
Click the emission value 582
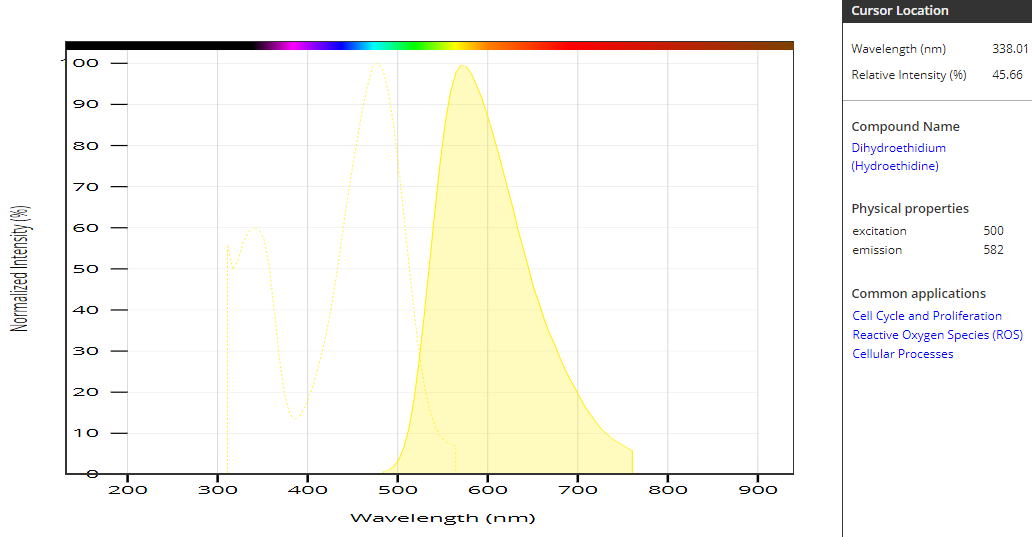point(993,250)
